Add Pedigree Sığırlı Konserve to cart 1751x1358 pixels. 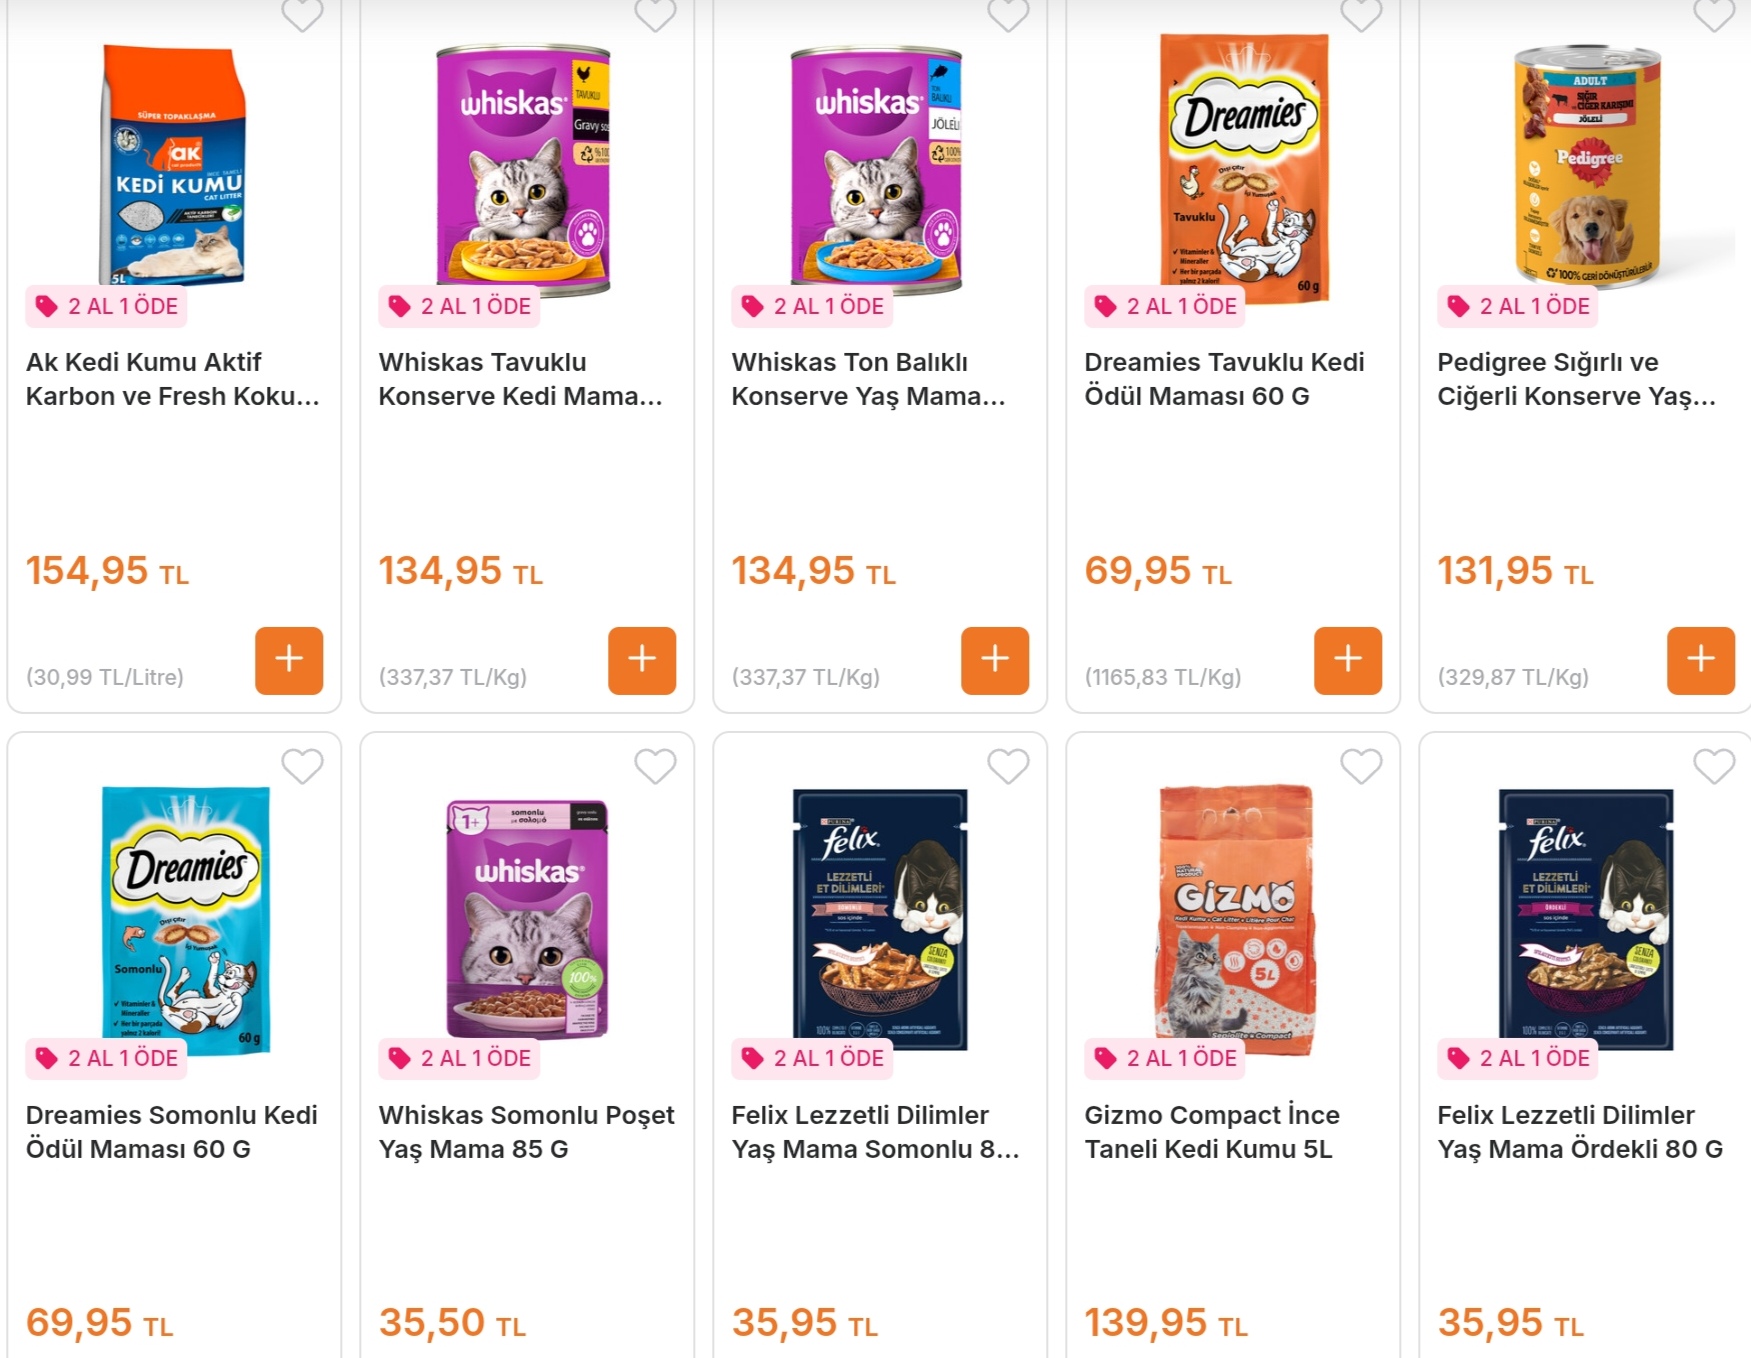(1700, 660)
